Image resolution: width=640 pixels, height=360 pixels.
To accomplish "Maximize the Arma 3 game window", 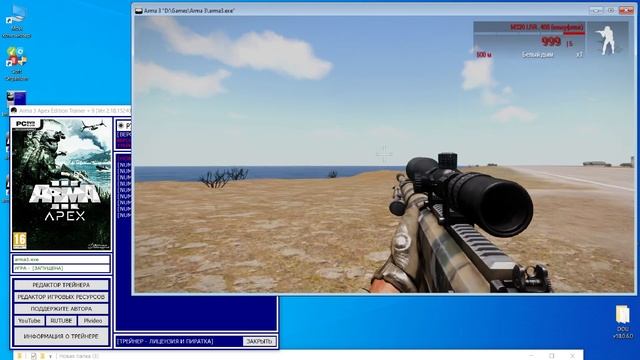I will click(611, 10).
